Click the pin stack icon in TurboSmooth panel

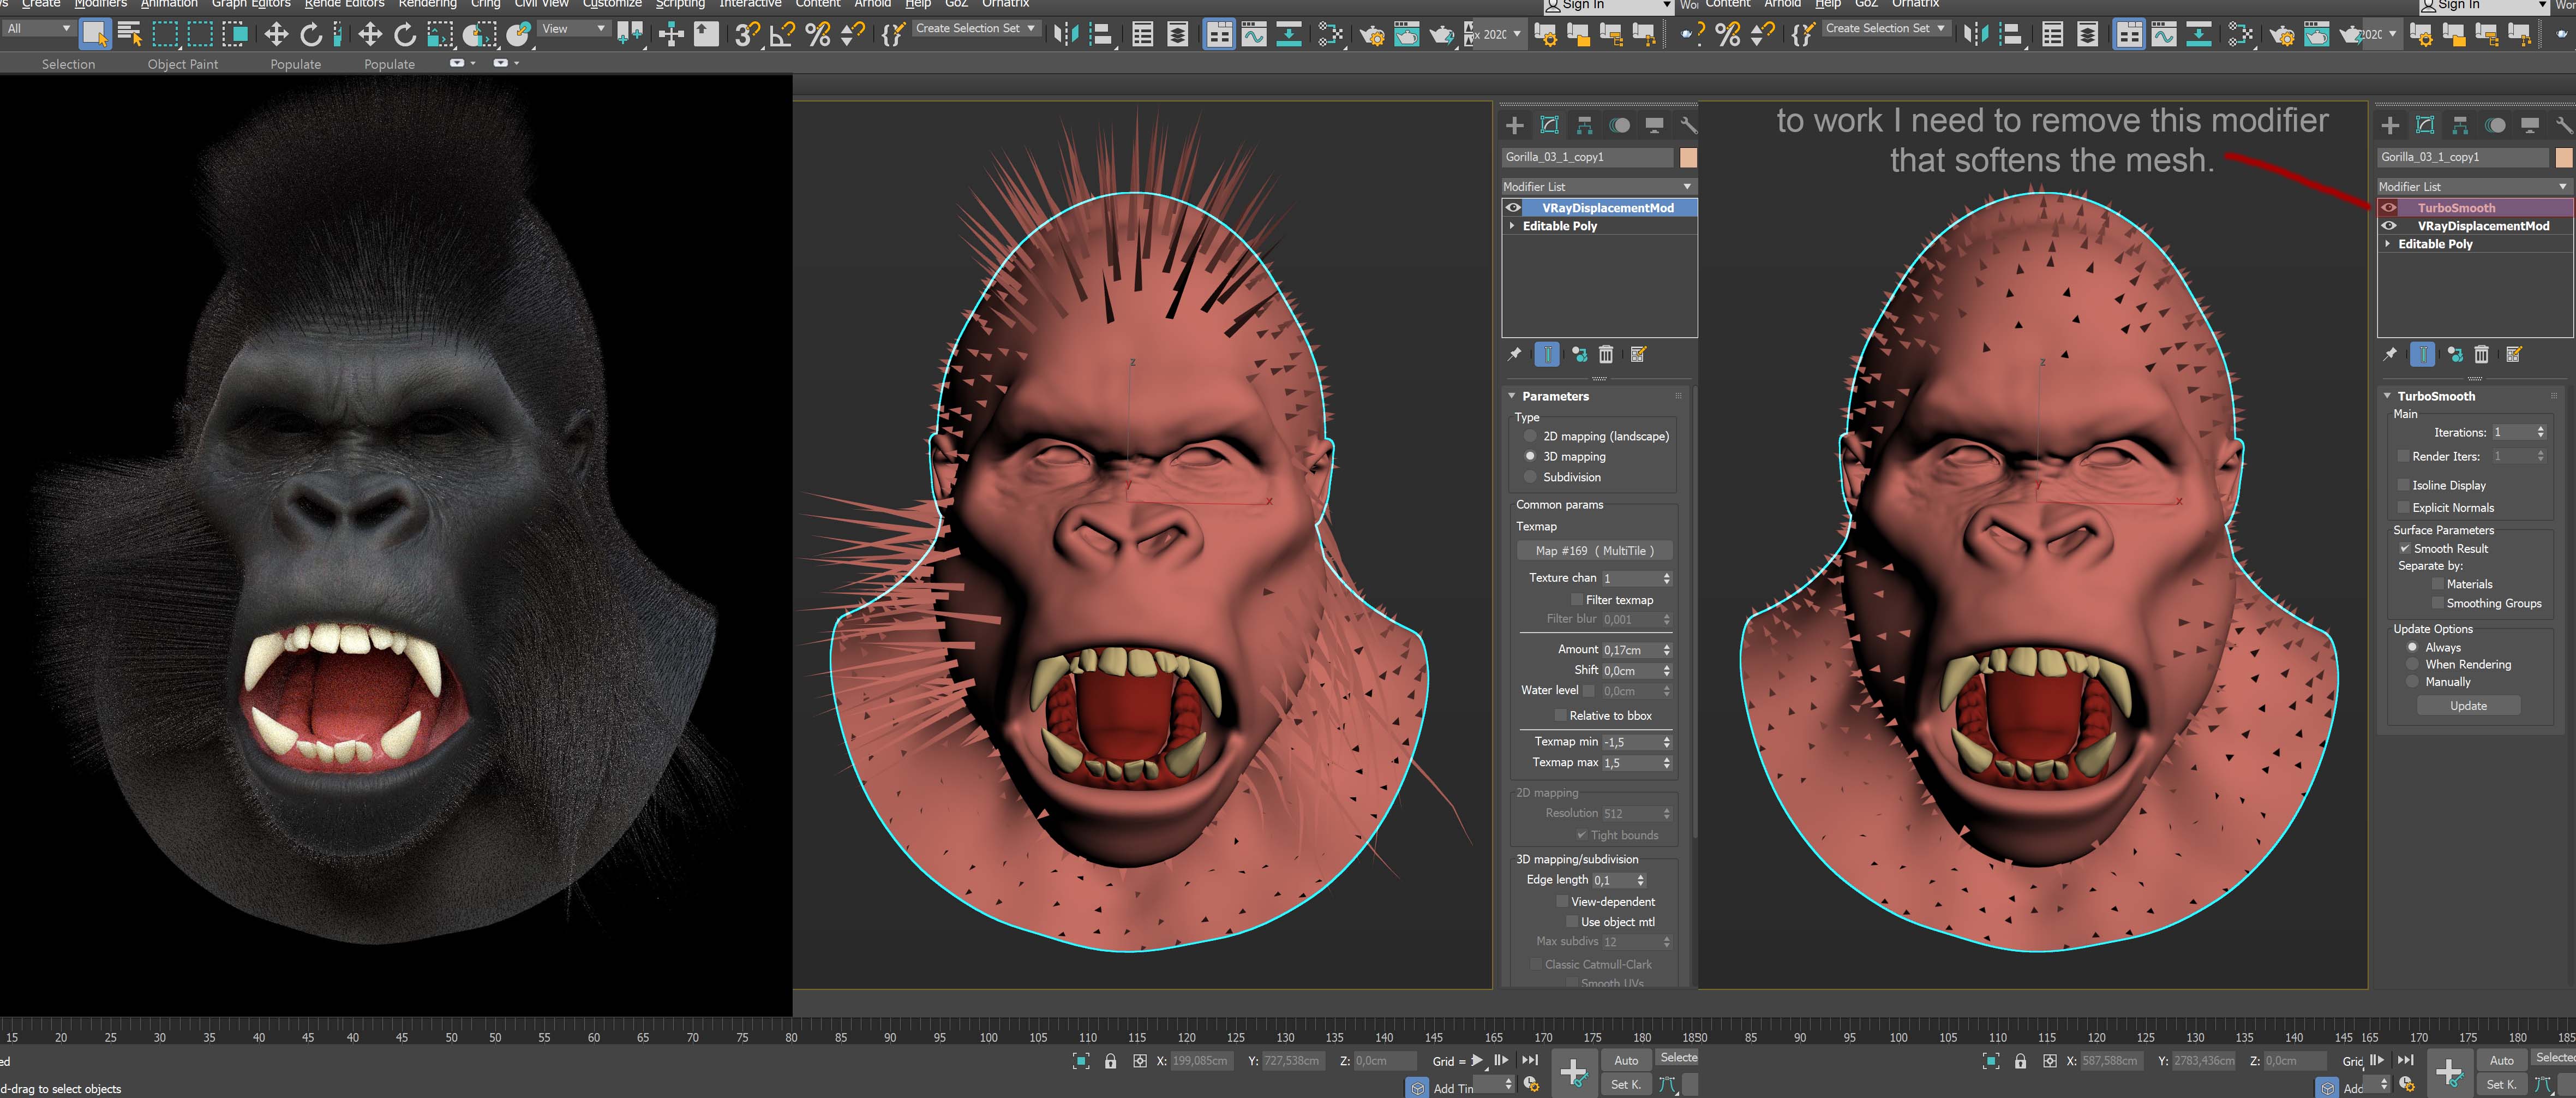pos(2390,354)
